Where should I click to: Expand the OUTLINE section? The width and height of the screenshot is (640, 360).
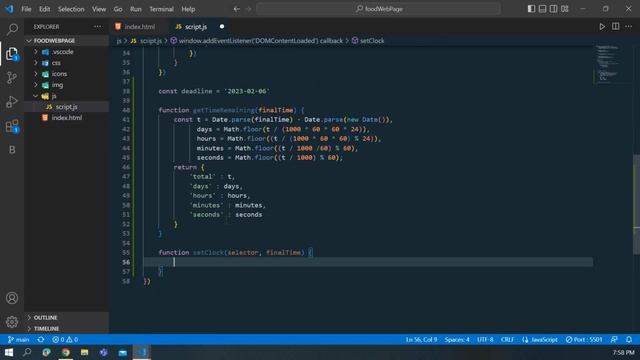coord(66,318)
